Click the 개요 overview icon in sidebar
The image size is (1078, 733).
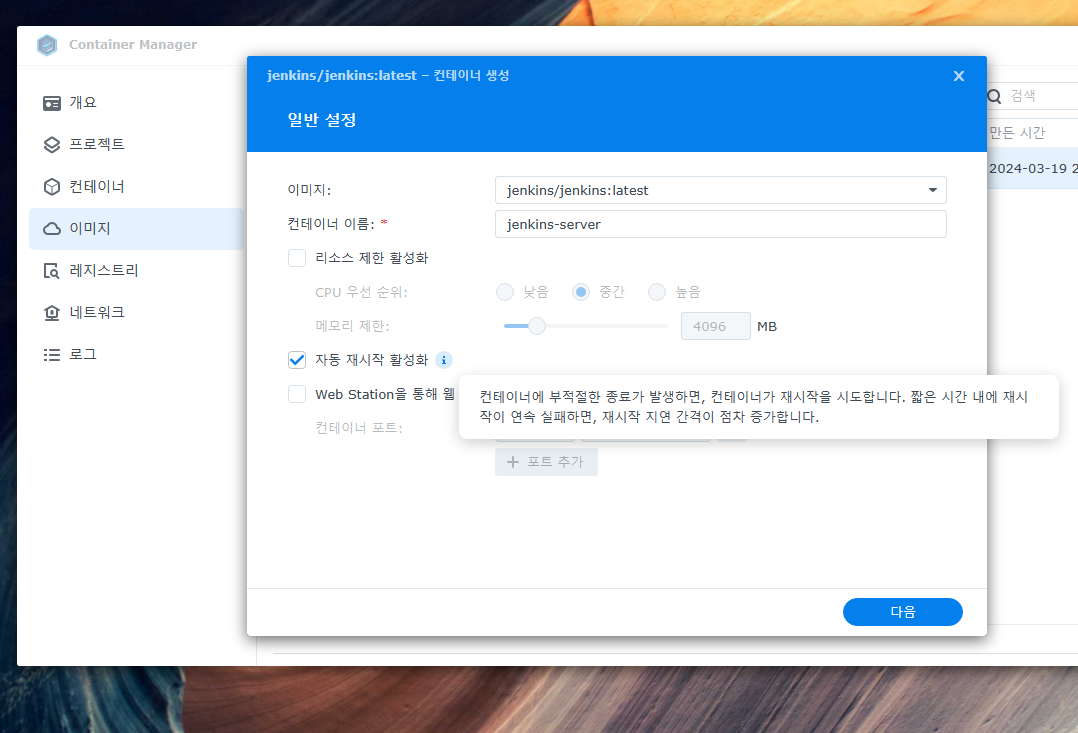52,103
